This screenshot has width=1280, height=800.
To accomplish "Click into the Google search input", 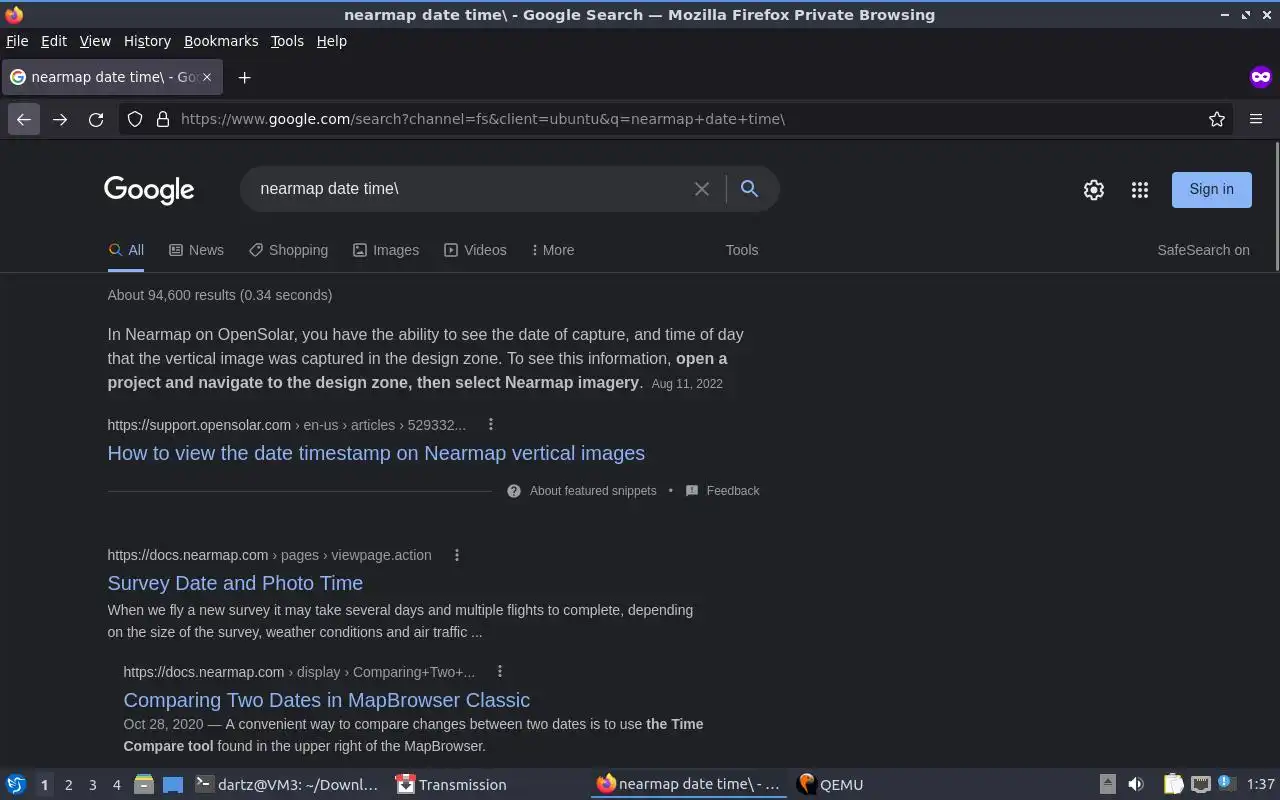I will (x=470, y=189).
